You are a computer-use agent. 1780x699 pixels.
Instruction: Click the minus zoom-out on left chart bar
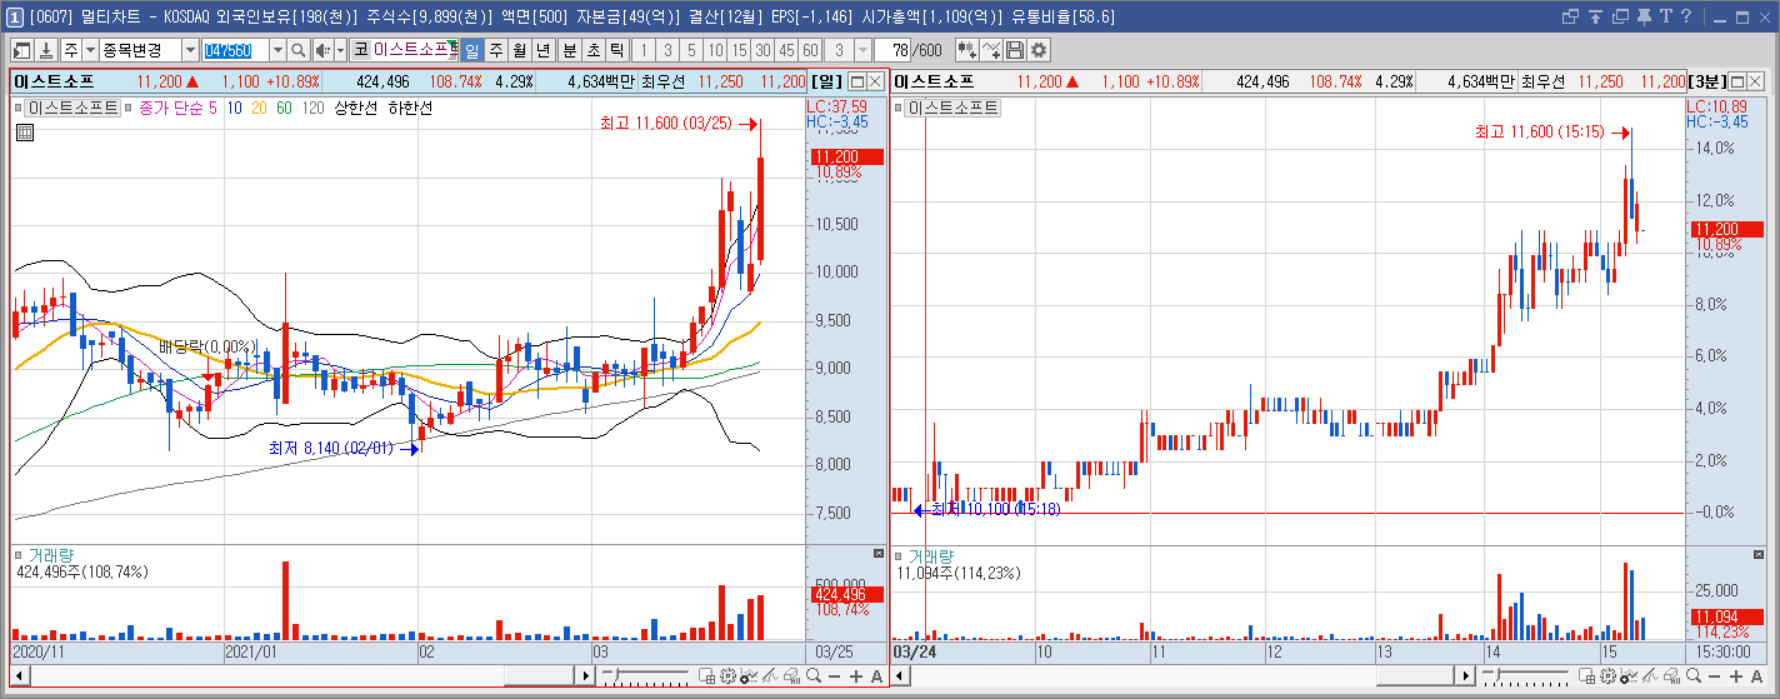pos(835,677)
